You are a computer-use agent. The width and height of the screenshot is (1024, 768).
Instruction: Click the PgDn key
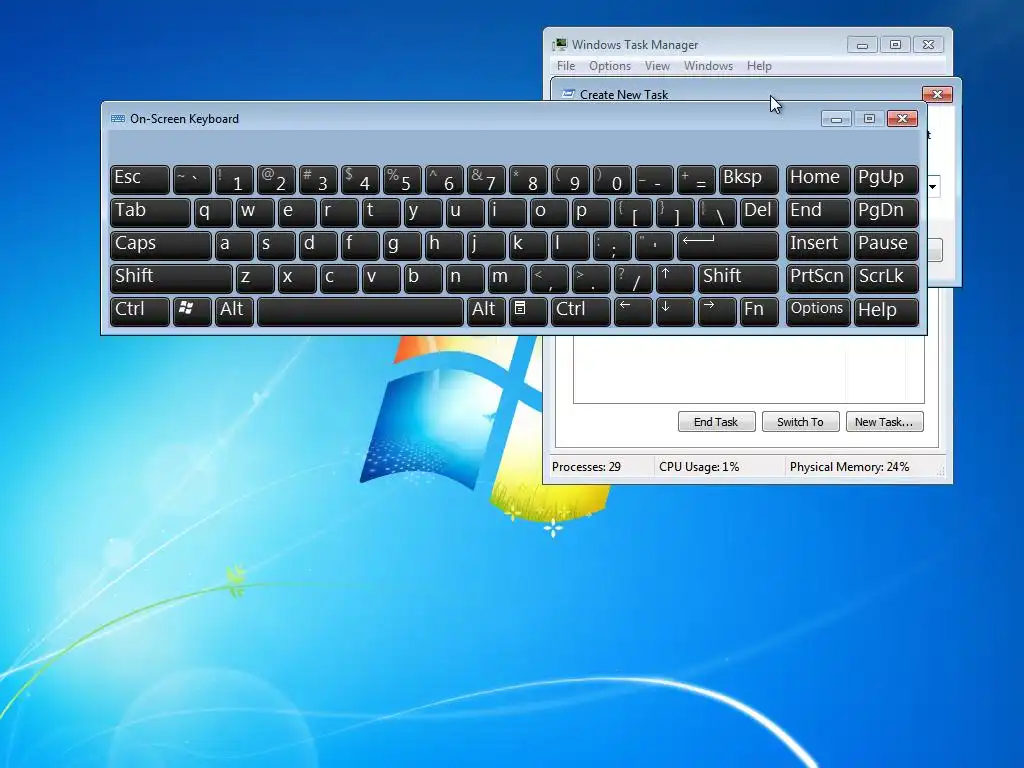(886, 213)
